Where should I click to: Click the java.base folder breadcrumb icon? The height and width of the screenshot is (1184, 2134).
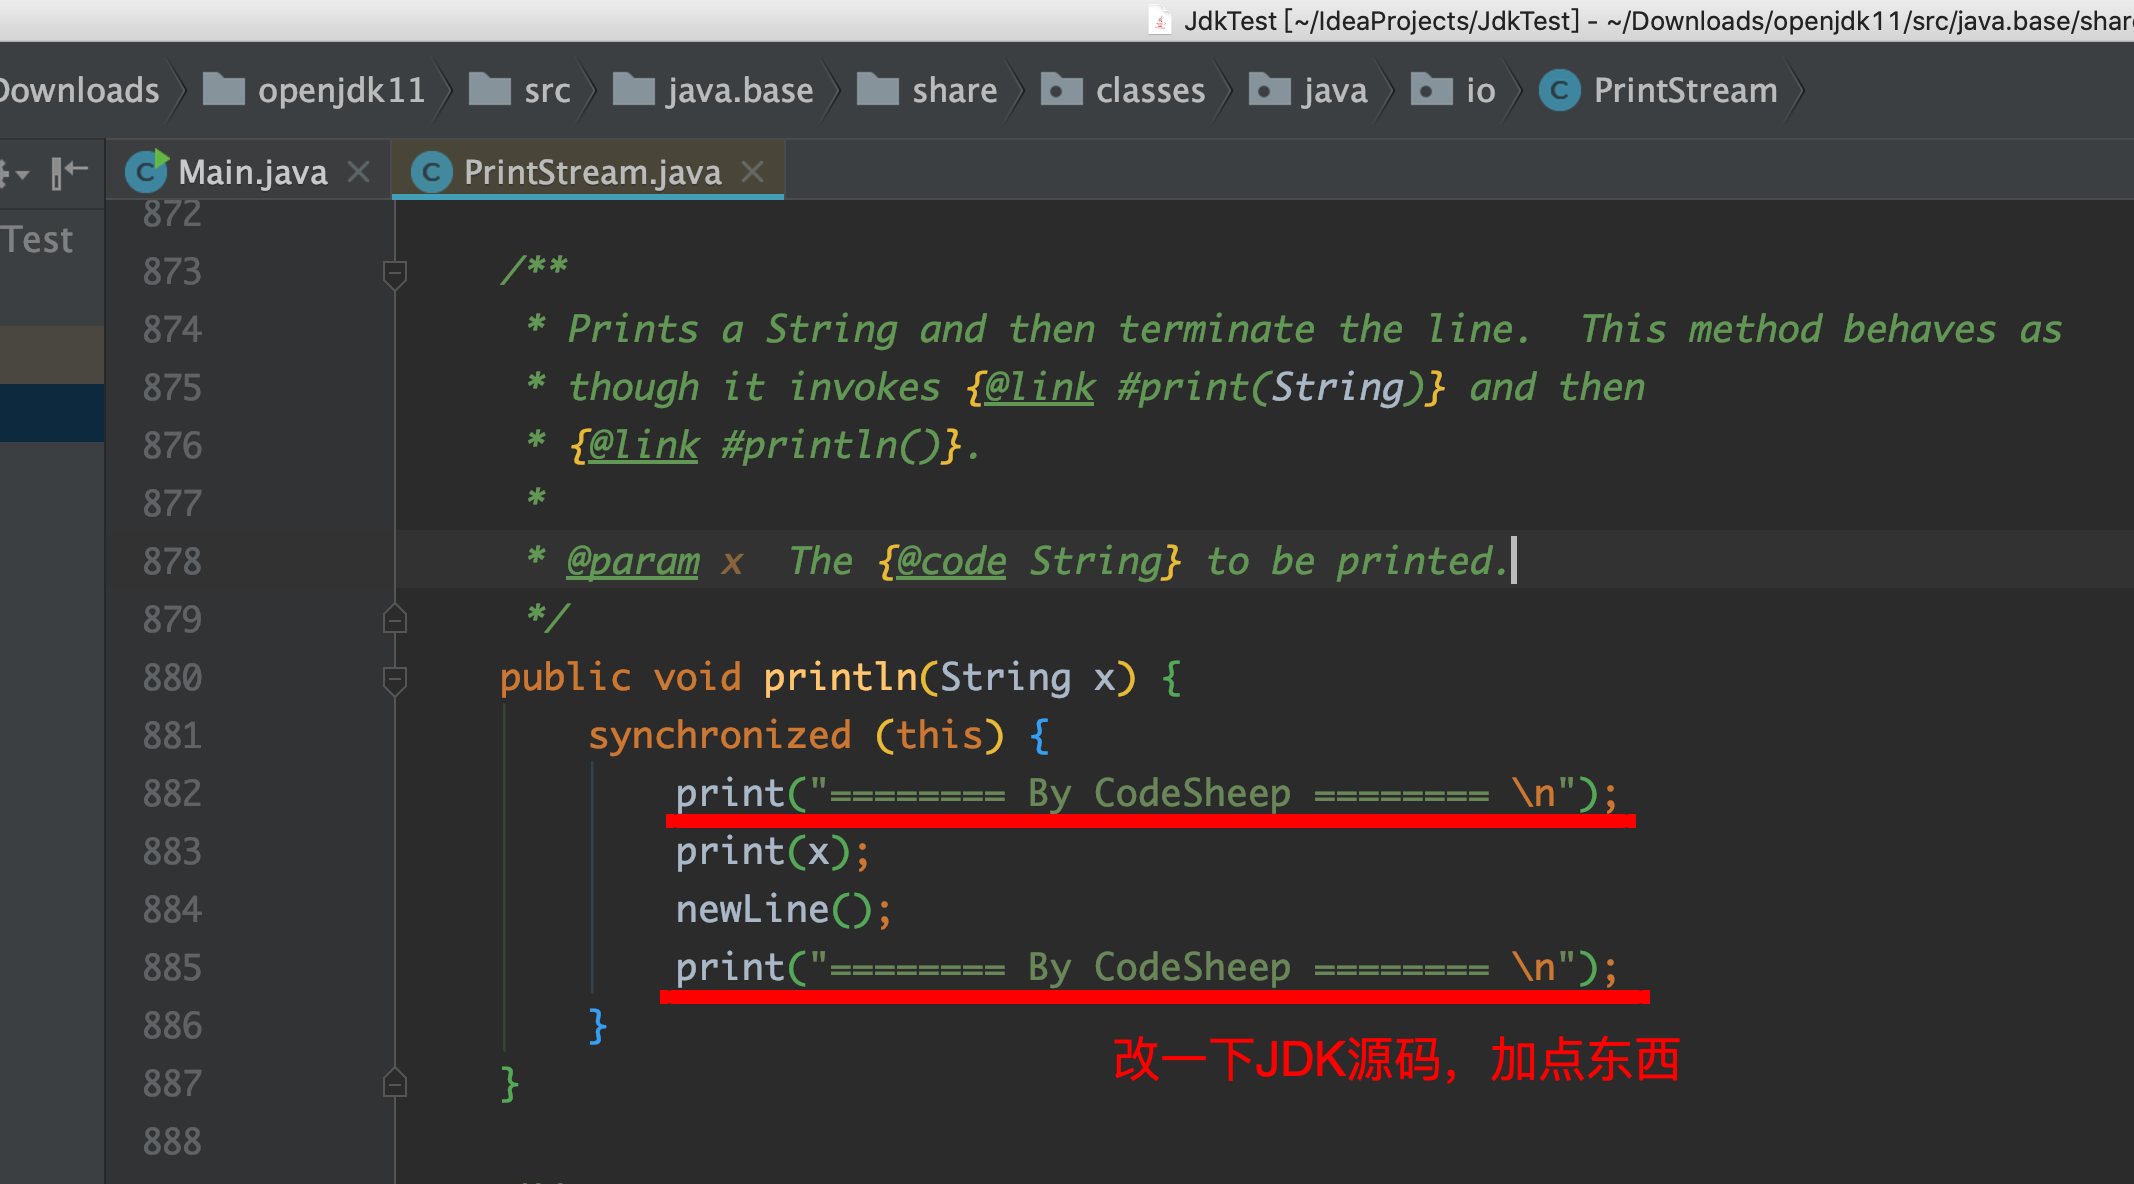[633, 90]
